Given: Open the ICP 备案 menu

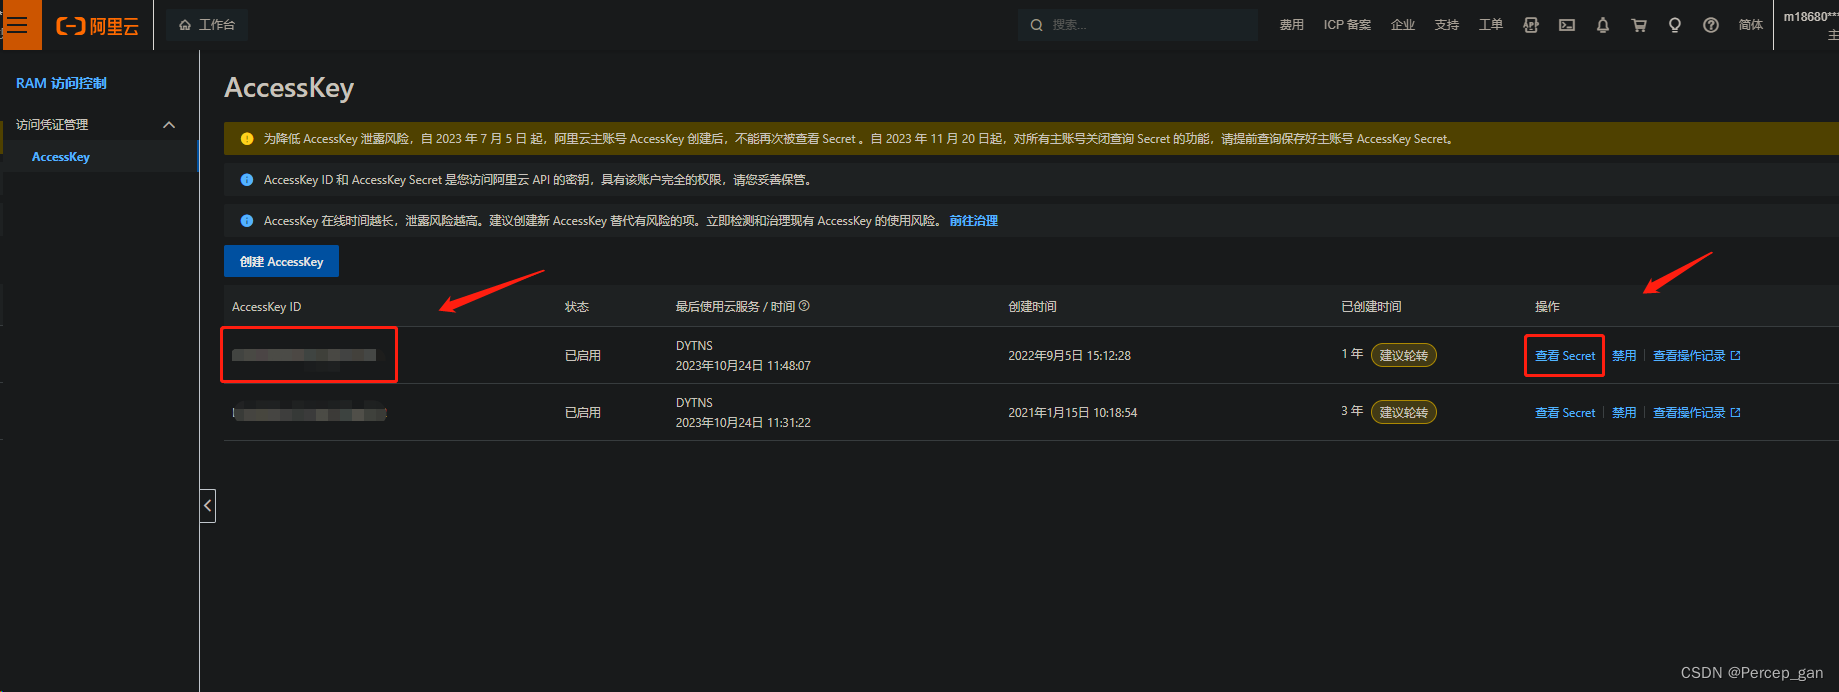Looking at the screenshot, I should point(1347,25).
